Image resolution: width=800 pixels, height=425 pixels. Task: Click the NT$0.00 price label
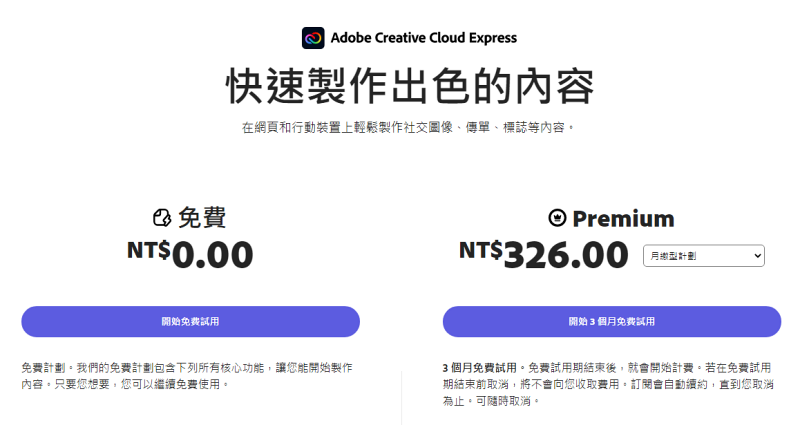pos(190,254)
